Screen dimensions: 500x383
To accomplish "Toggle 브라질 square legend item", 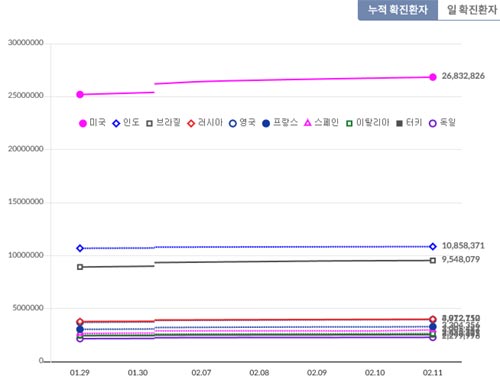I will coord(163,123).
